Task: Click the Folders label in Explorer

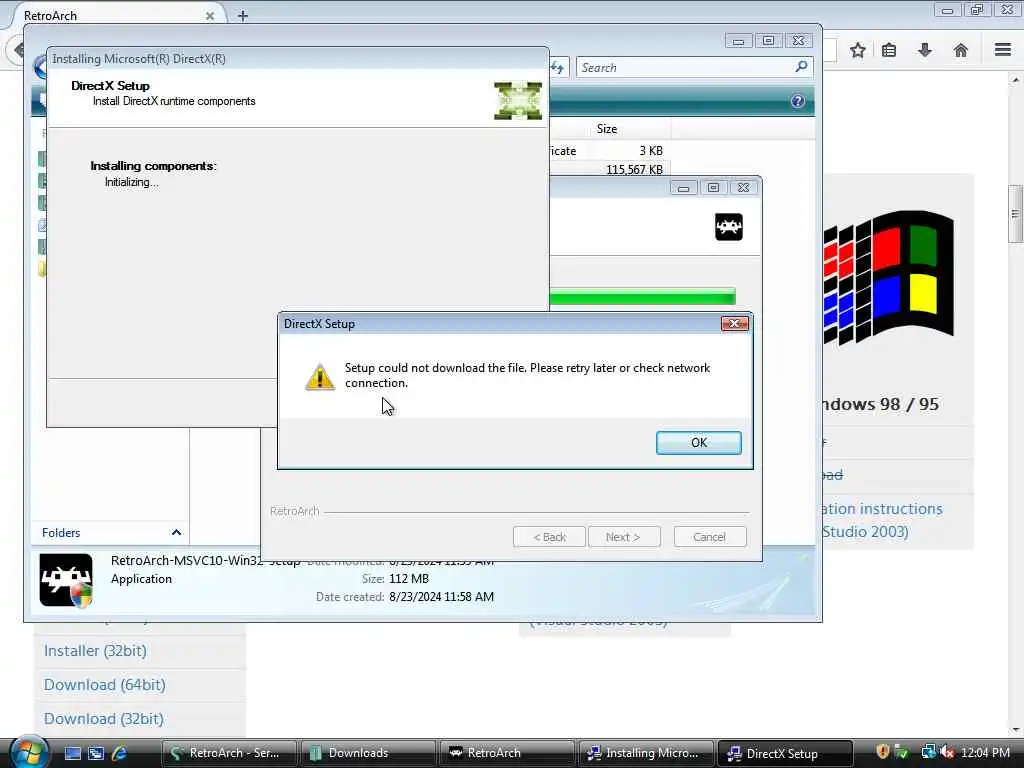Action: pyautogui.click(x=61, y=533)
